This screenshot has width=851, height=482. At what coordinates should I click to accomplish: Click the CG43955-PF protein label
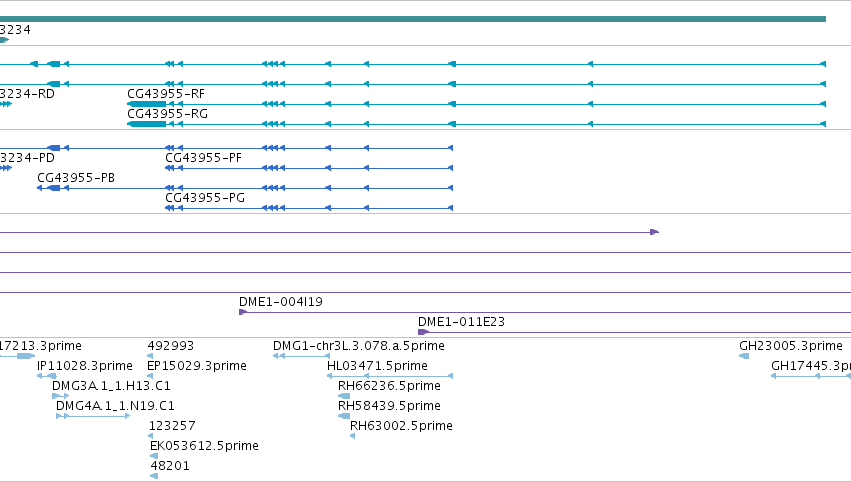point(204,158)
